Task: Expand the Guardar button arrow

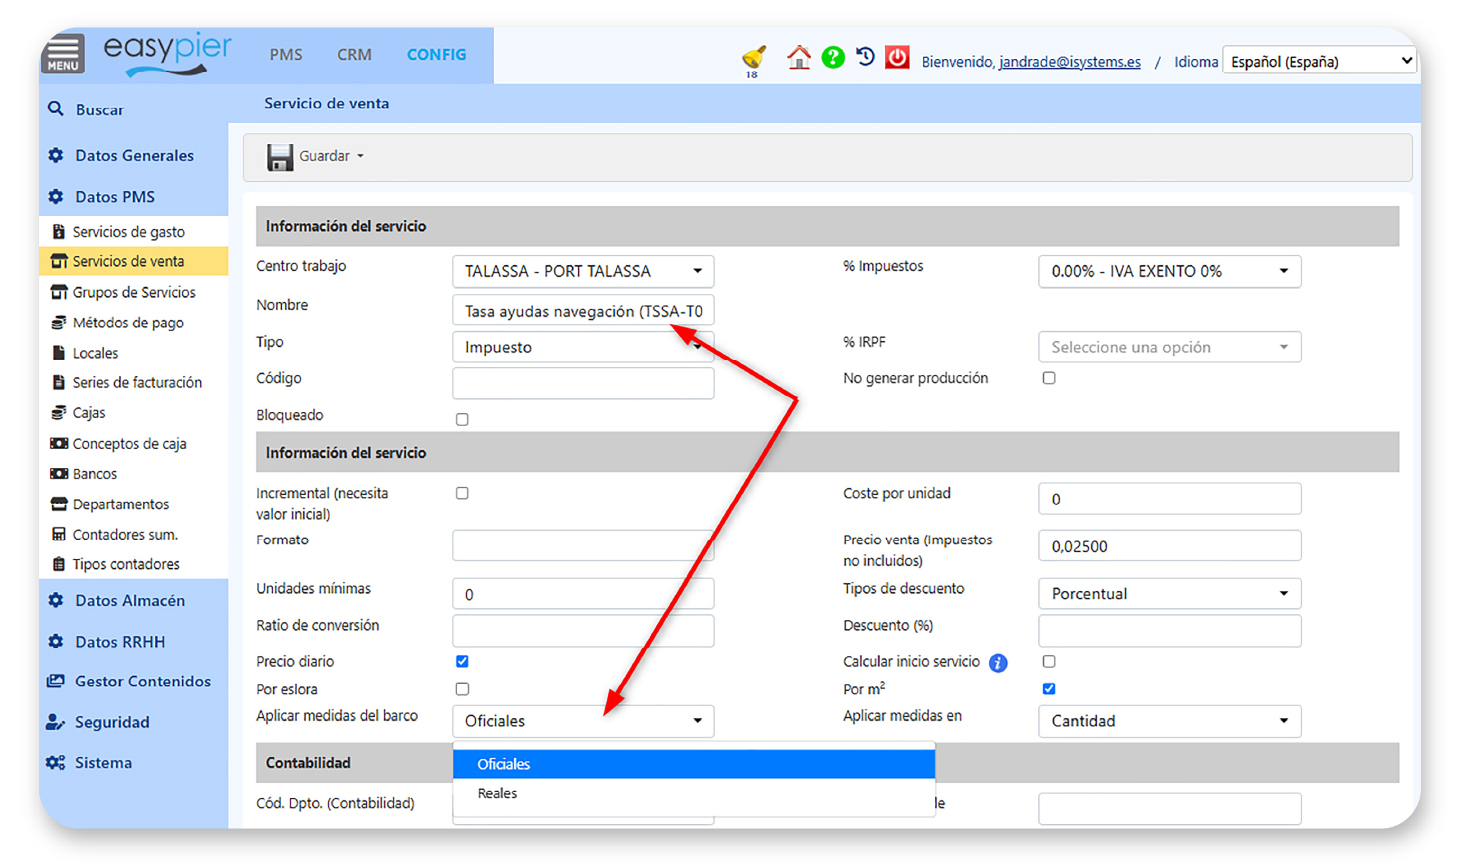Action: click(360, 156)
